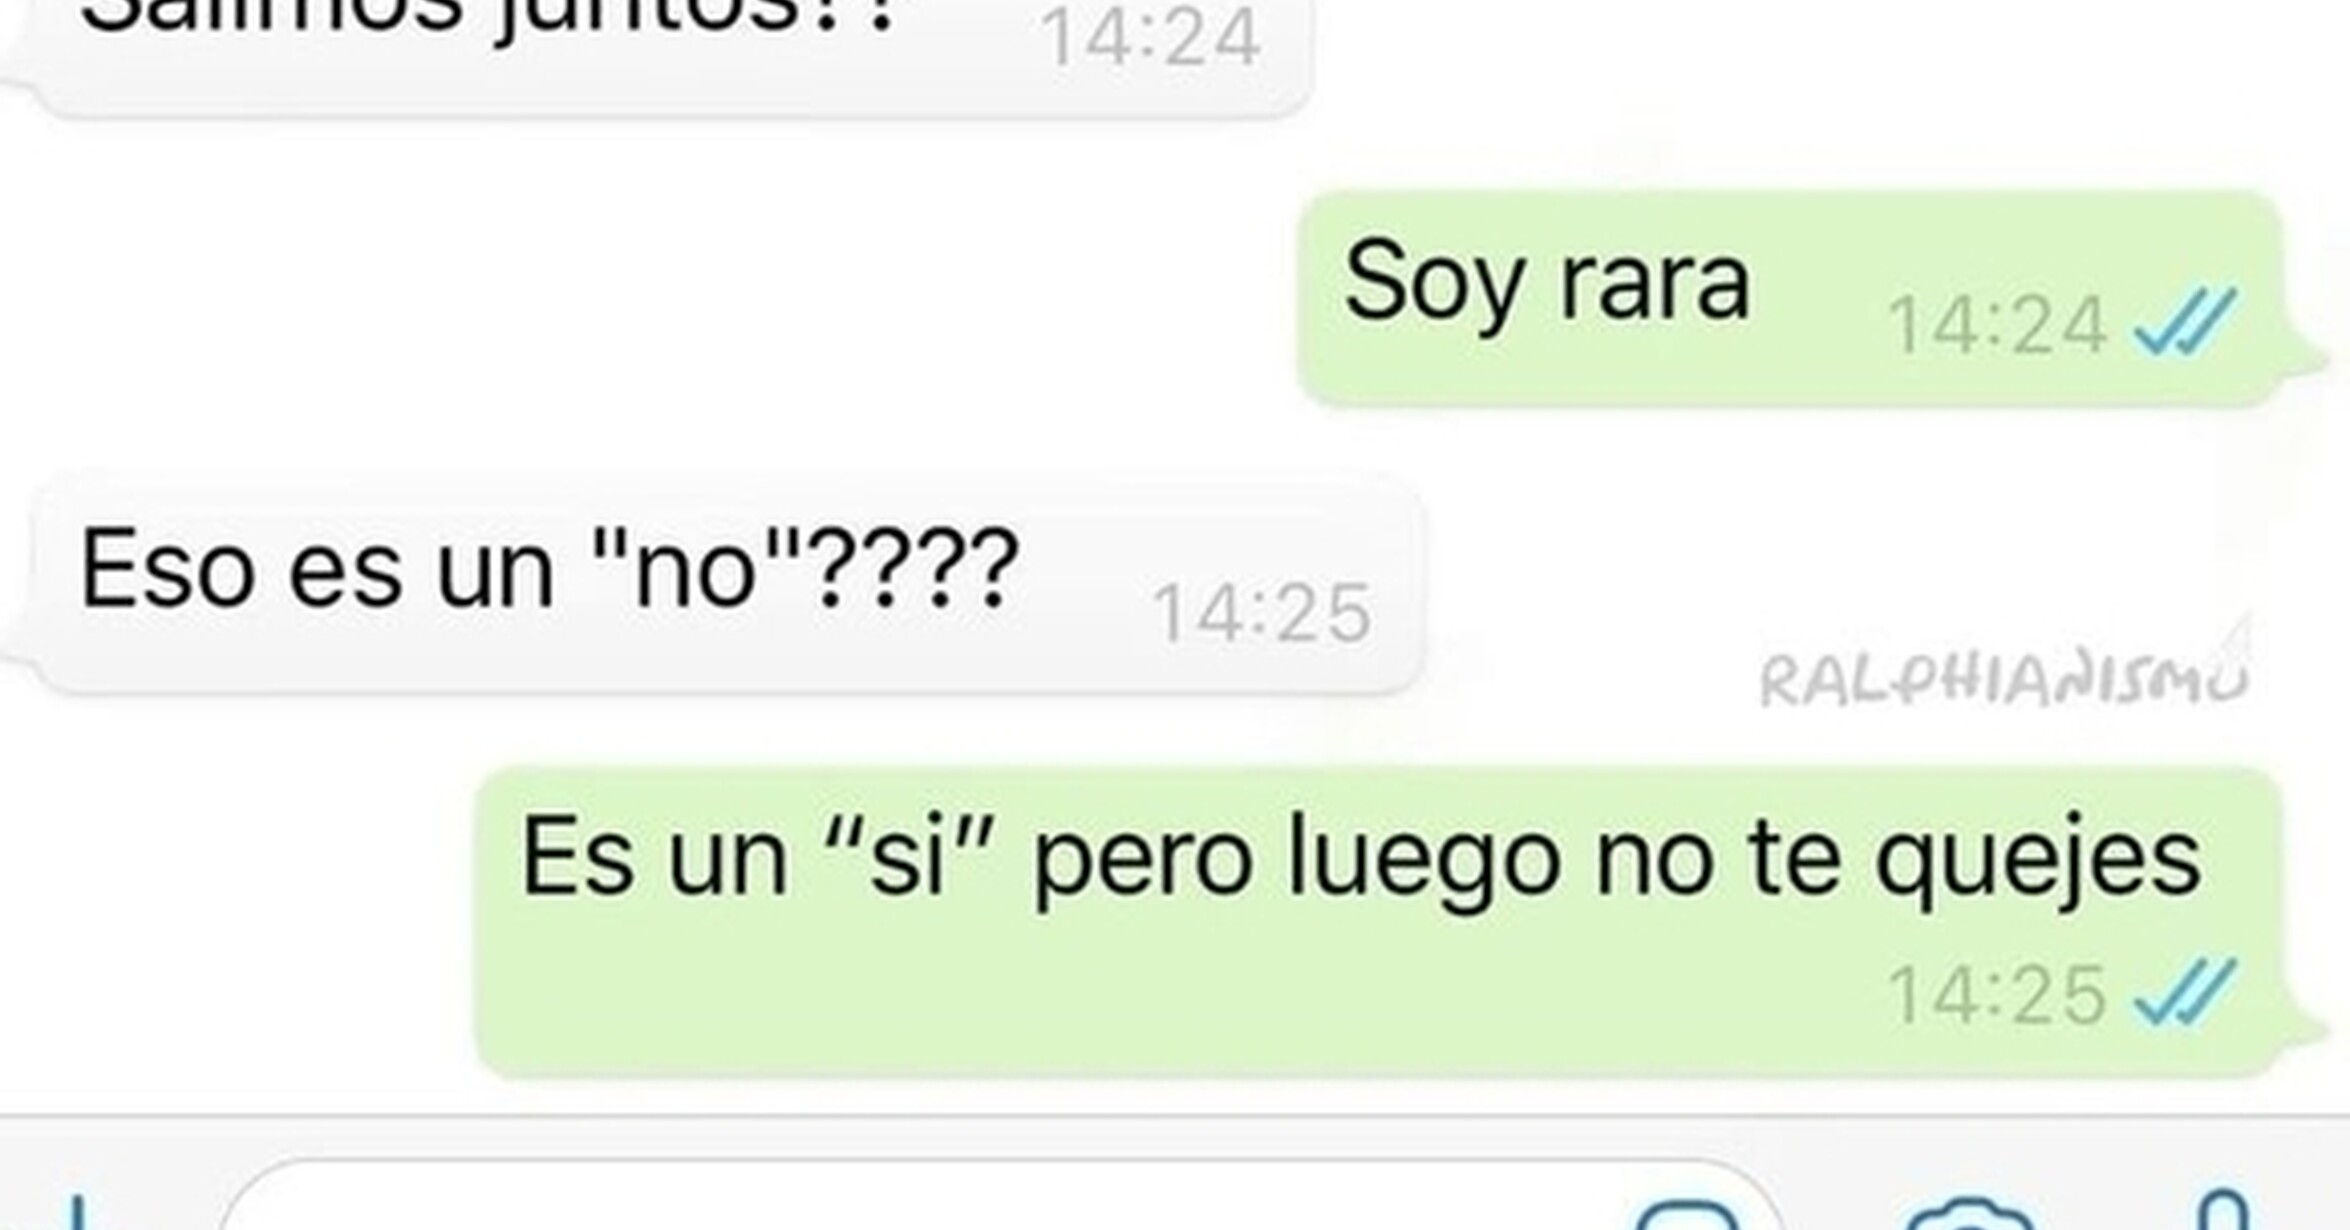This screenshot has width=2350, height=1230.
Task: Click blue read ticks on last message
Action: click(2184, 992)
